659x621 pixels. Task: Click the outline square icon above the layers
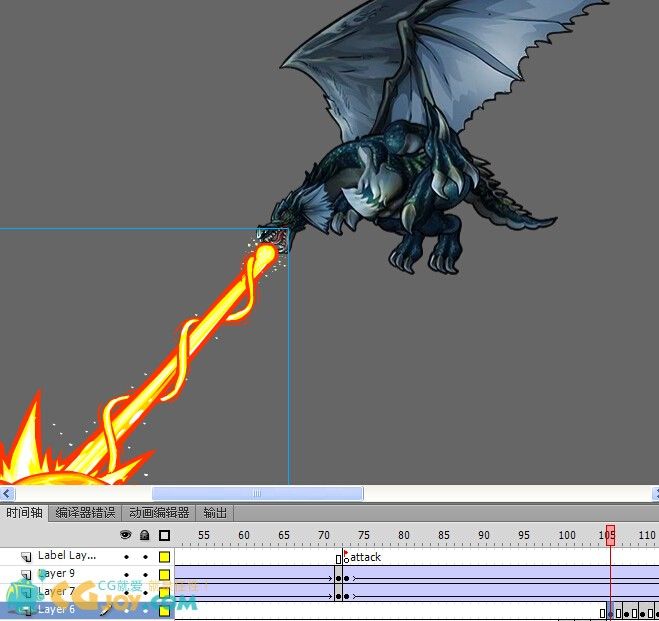click(x=164, y=535)
